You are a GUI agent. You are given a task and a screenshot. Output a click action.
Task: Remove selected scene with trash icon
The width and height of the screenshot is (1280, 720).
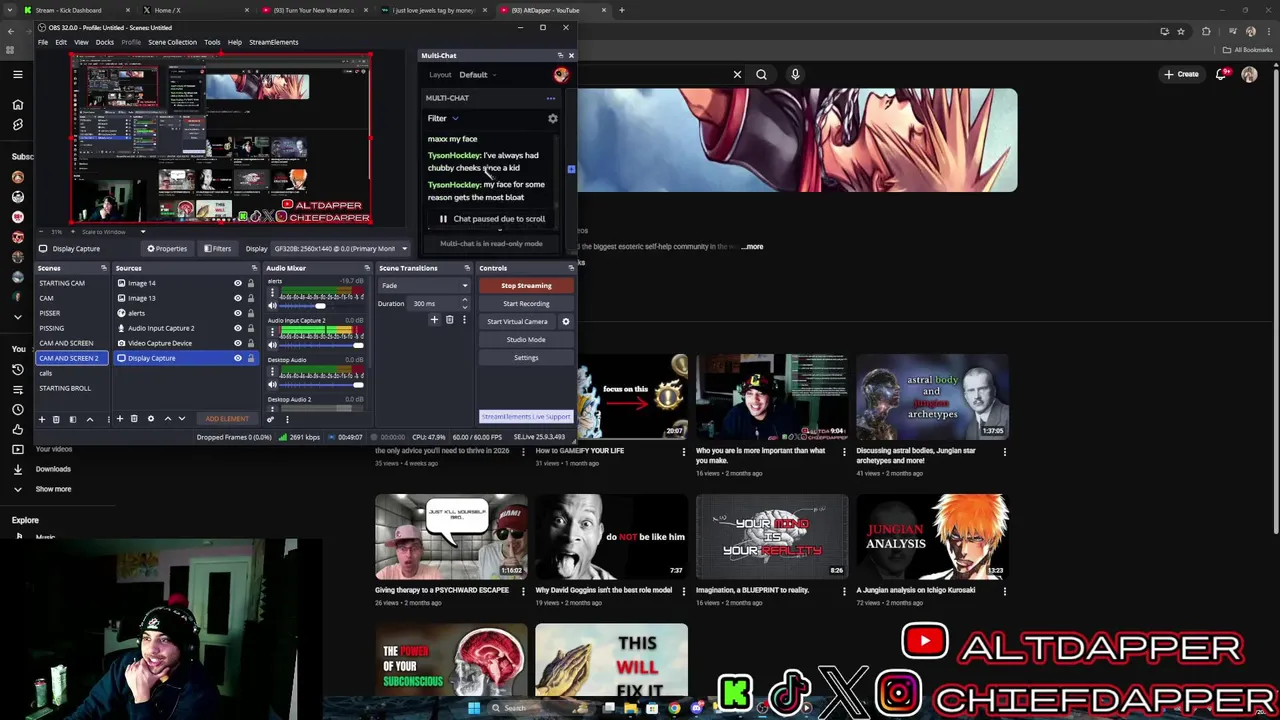click(56, 419)
